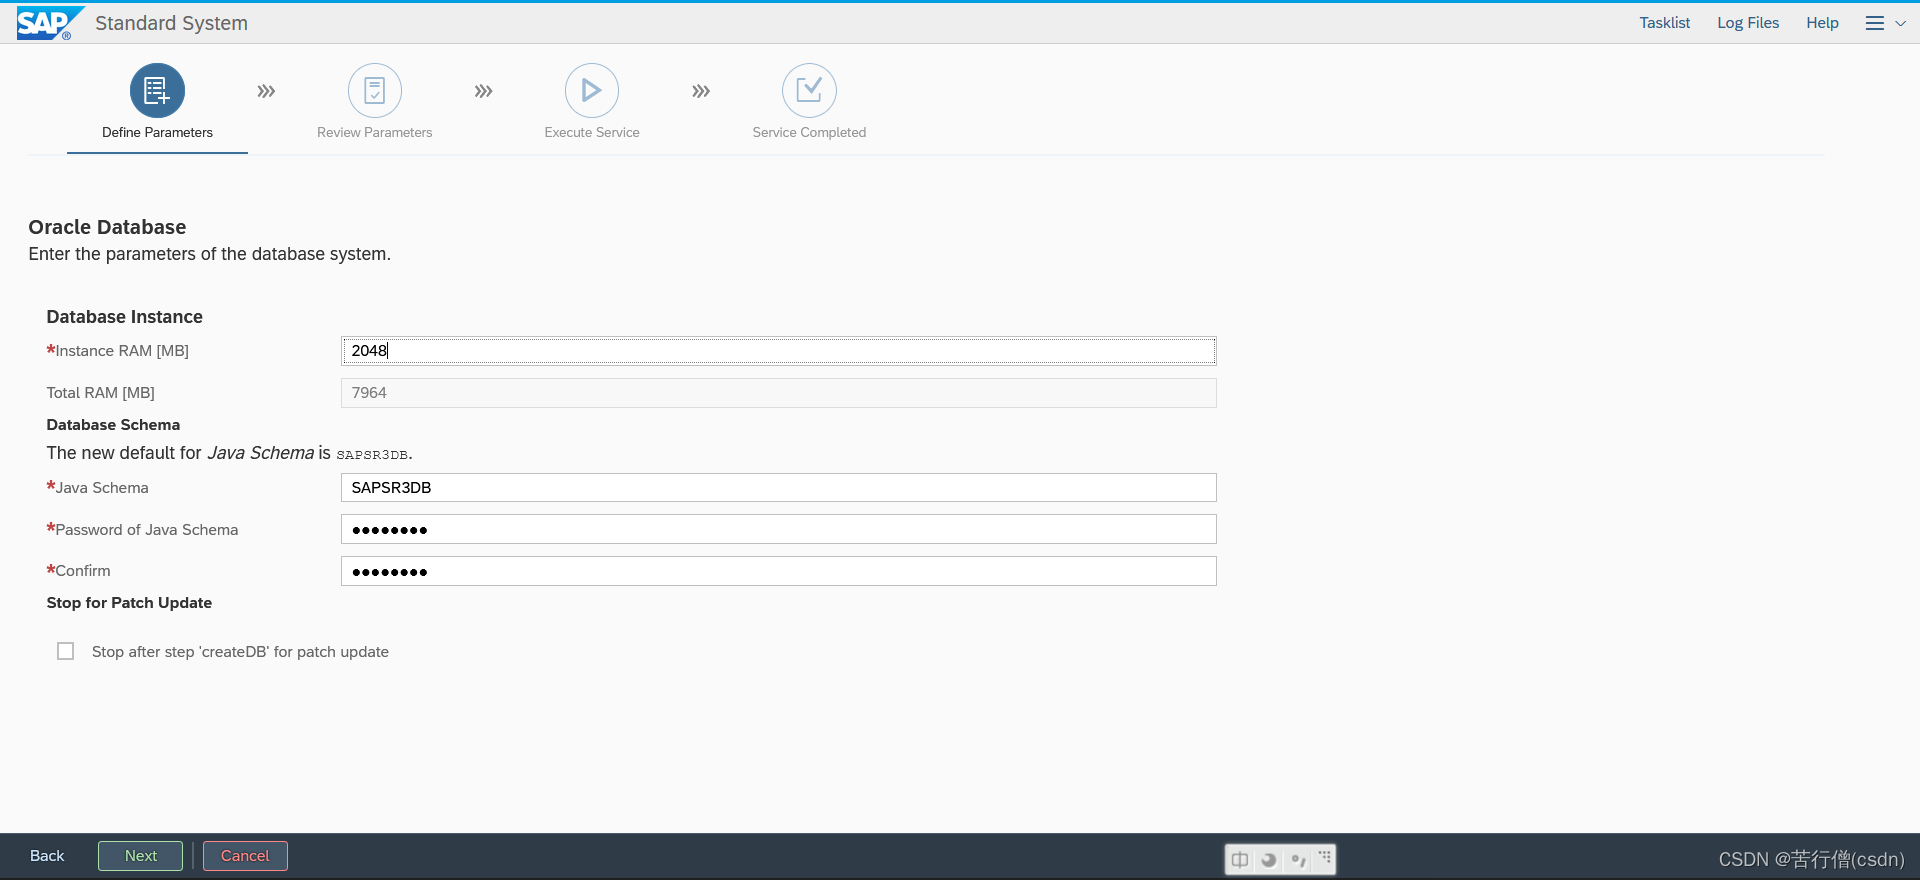Open the hamburger menu icon
Viewport: 1920px width, 880px height.
pyautogui.click(x=1875, y=23)
